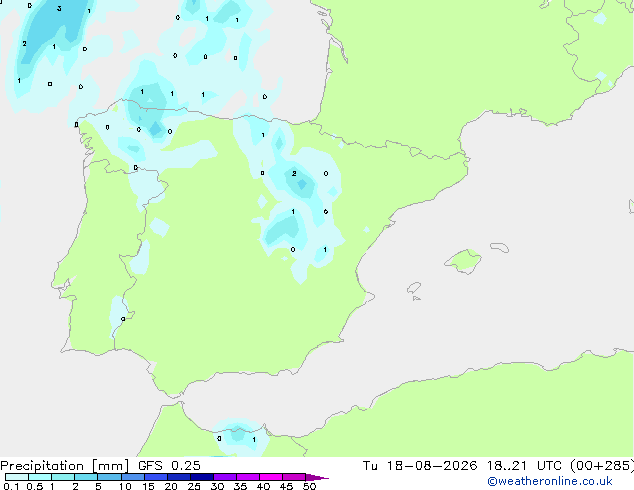This screenshot has width=634, height=490.
Task: Click the 35–40 mm violet legend swatch
Action: [248, 477]
